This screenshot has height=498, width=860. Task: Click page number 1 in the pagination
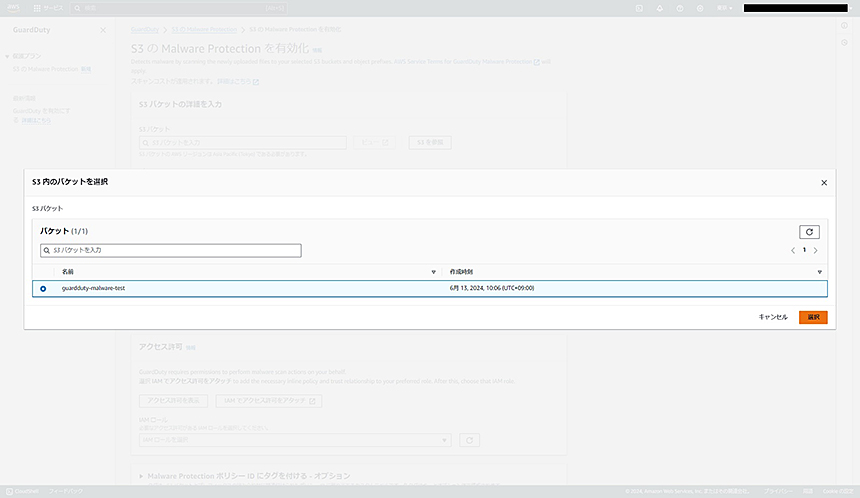pos(804,250)
